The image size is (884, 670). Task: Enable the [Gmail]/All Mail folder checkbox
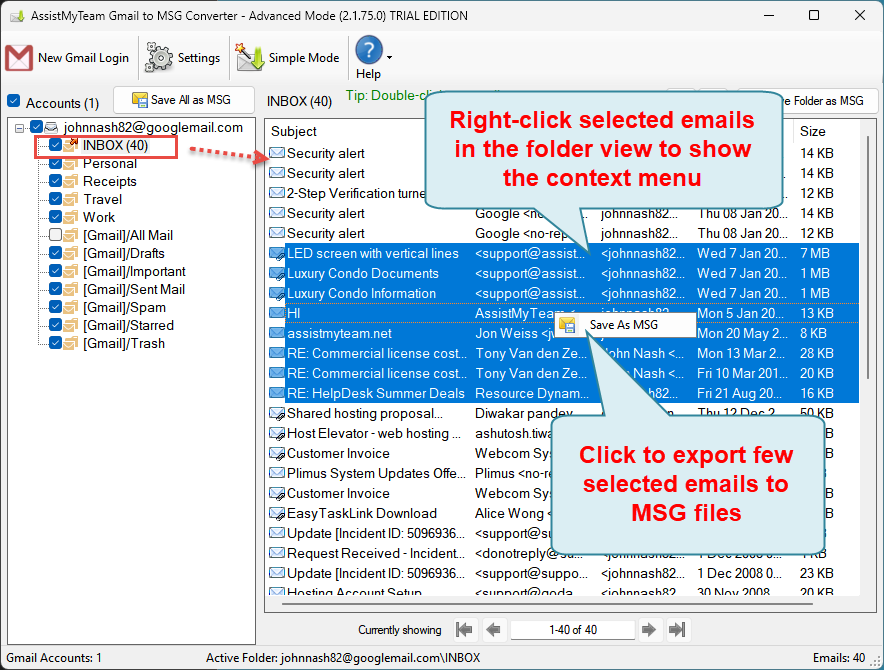55,235
